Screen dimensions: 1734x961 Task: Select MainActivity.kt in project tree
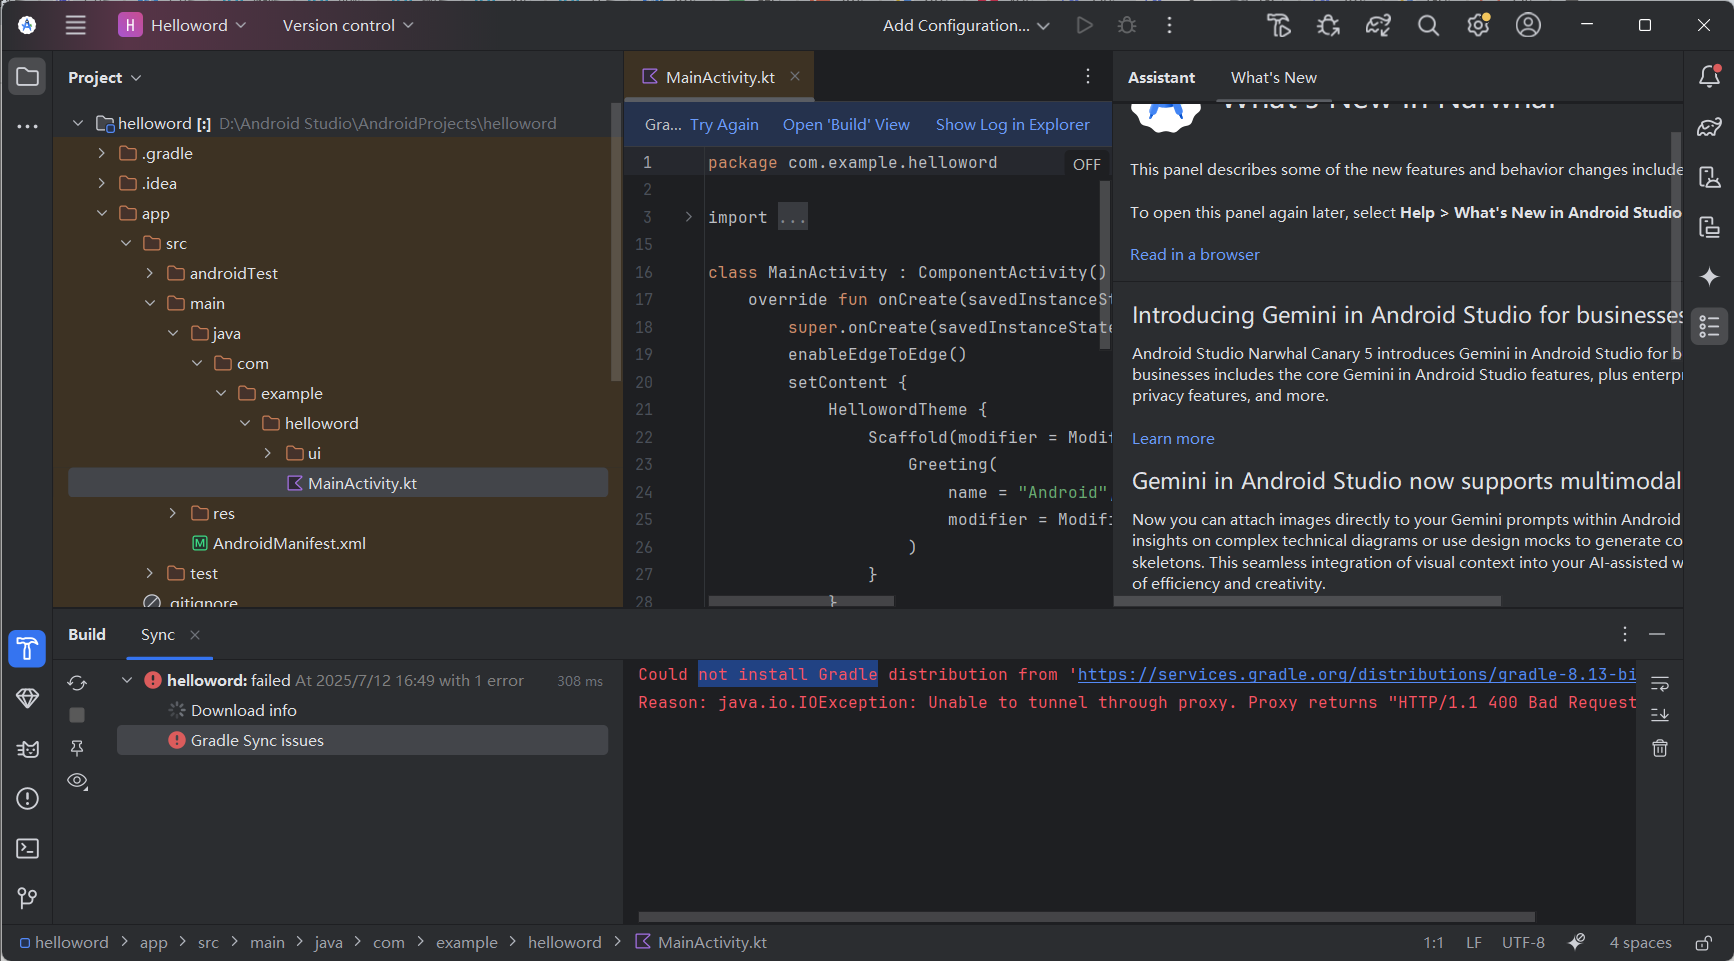click(x=338, y=483)
